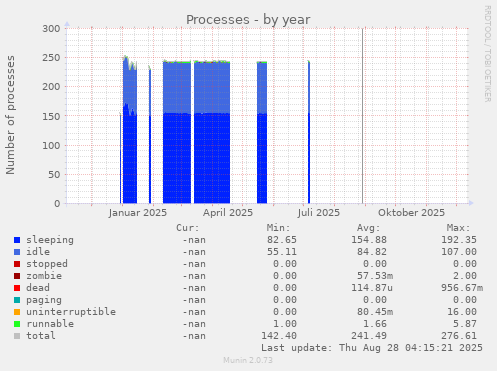497x371 pixels.
Task: Click the sleeping legend color swatch
Action: pyautogui.click(x=17, y=240)
